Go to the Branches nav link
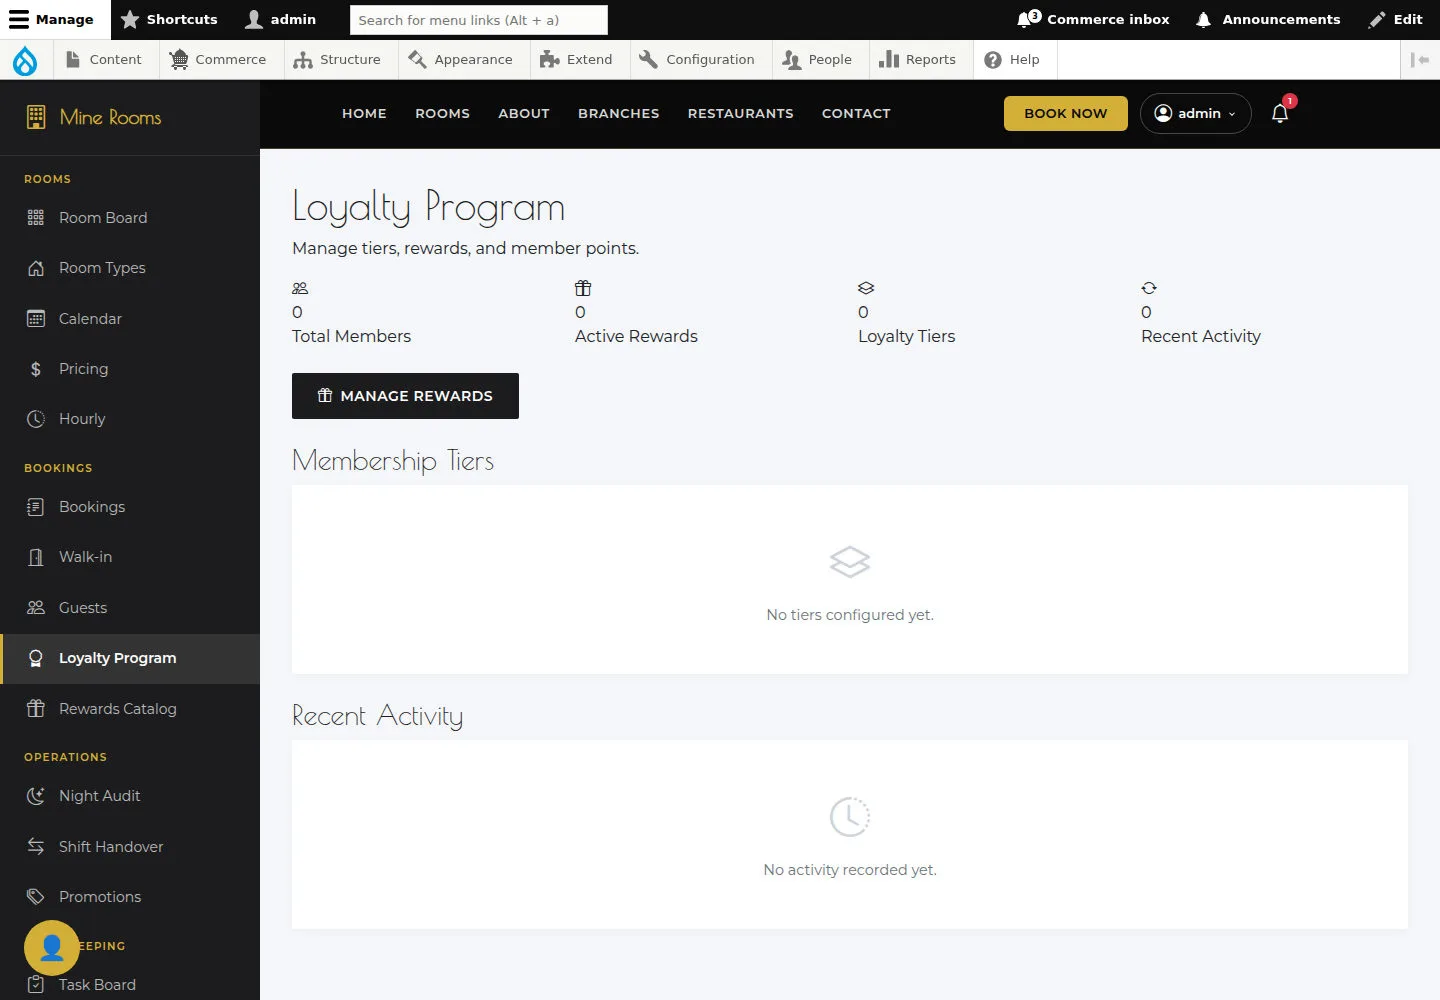 click(x=619, y=113)
